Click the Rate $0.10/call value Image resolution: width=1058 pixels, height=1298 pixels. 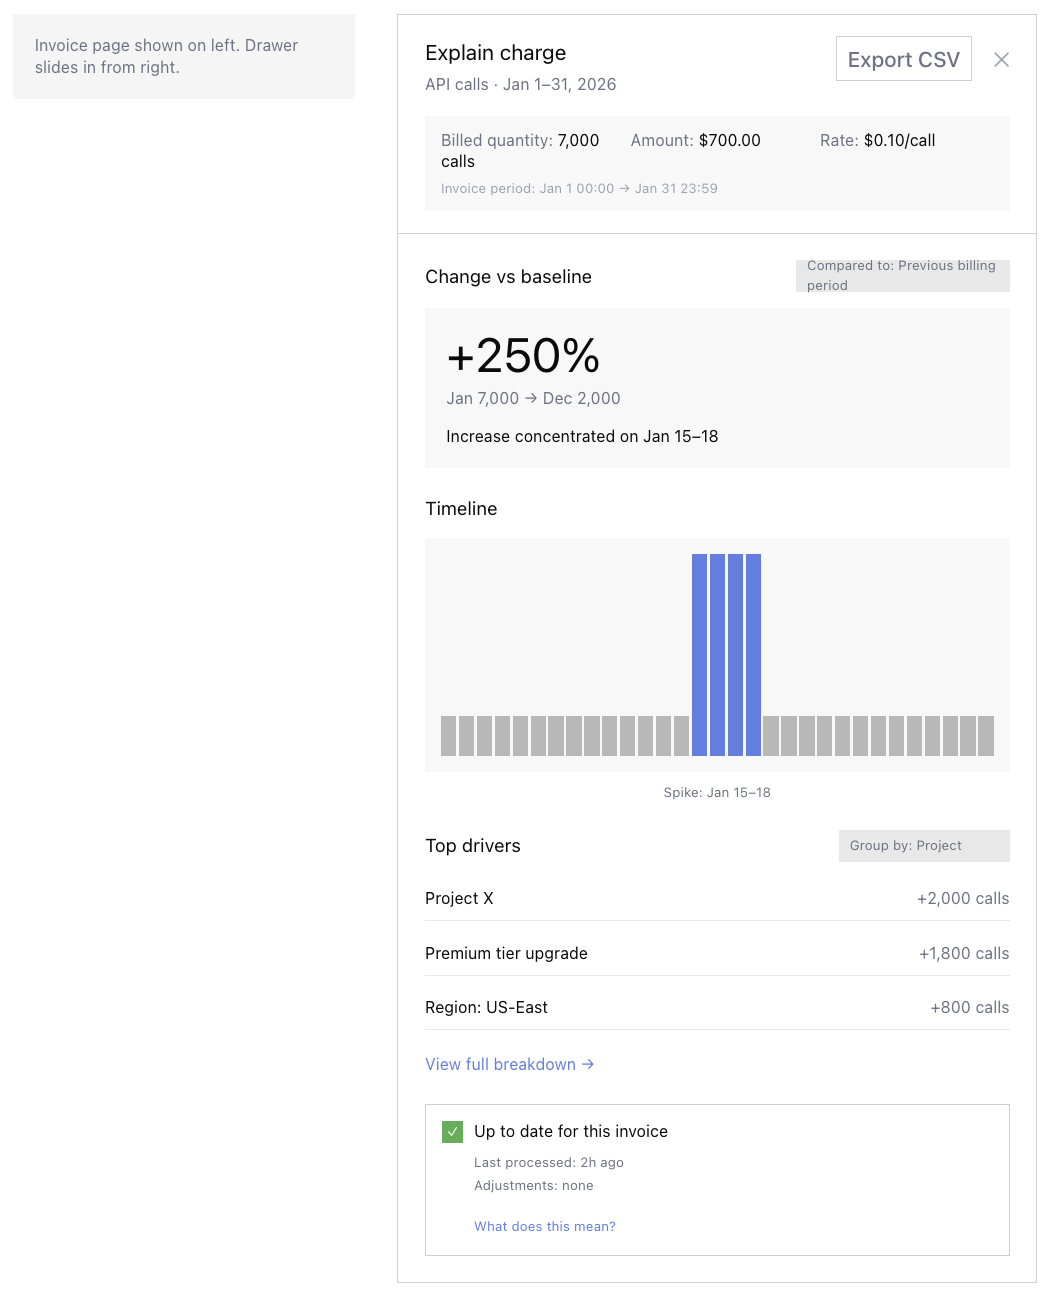click(899, 141)
